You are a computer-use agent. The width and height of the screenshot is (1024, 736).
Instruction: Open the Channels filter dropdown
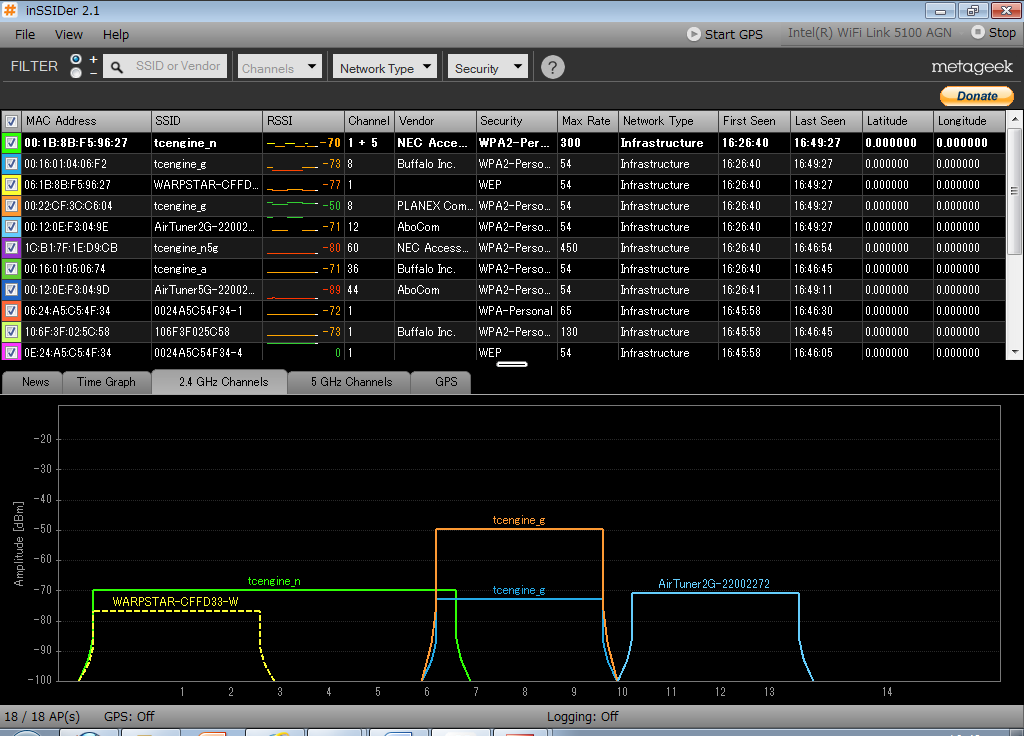tap(280, 67)
